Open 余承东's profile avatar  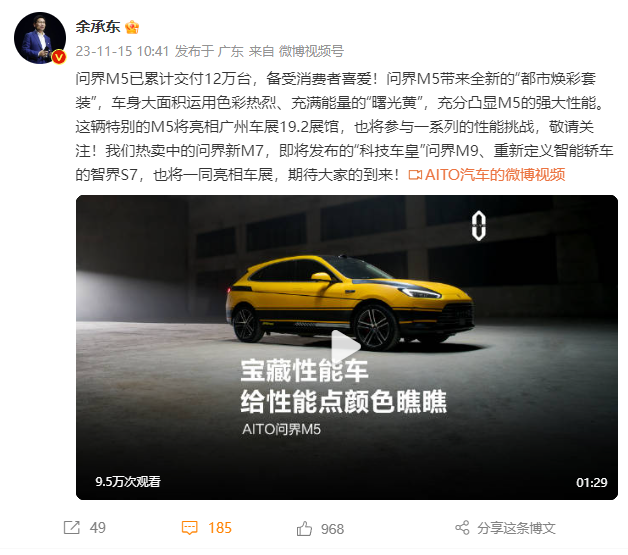point(40,38)
